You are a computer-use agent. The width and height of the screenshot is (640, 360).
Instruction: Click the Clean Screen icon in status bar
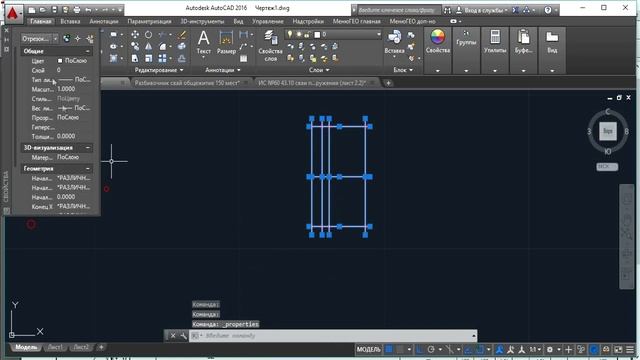[x=618, y=349]
